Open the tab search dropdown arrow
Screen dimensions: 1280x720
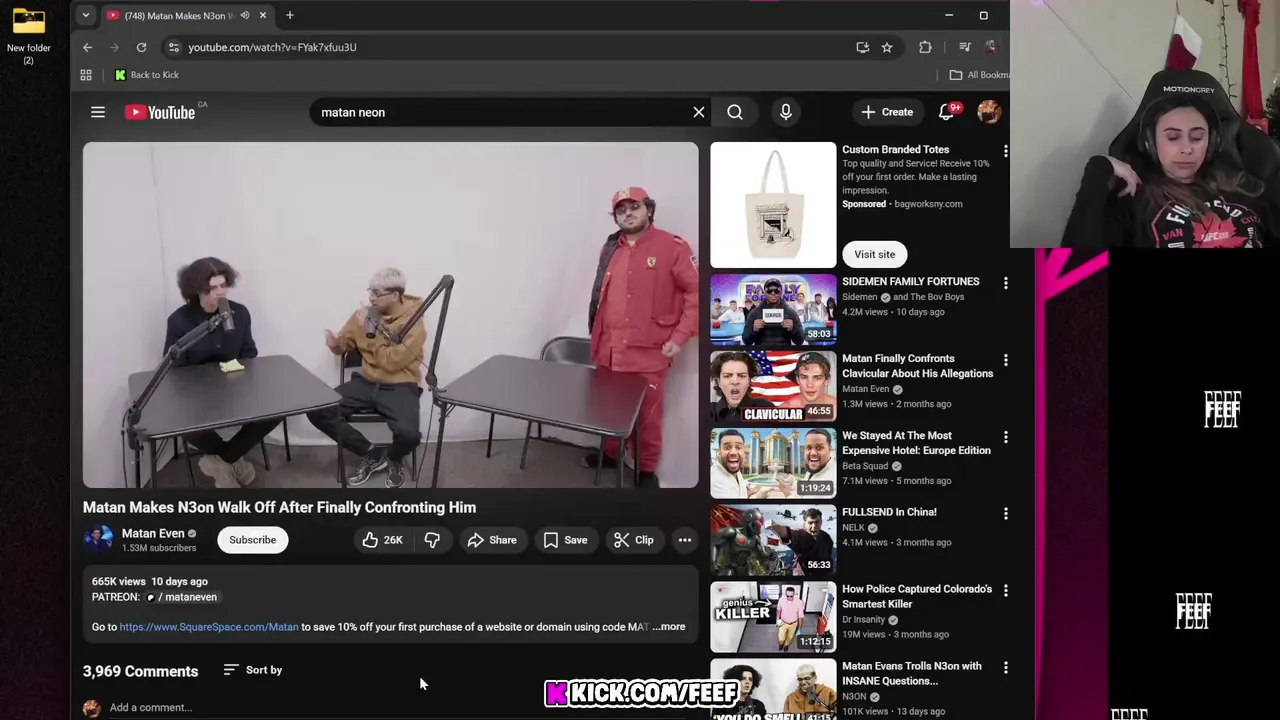[x=86, y=15]
